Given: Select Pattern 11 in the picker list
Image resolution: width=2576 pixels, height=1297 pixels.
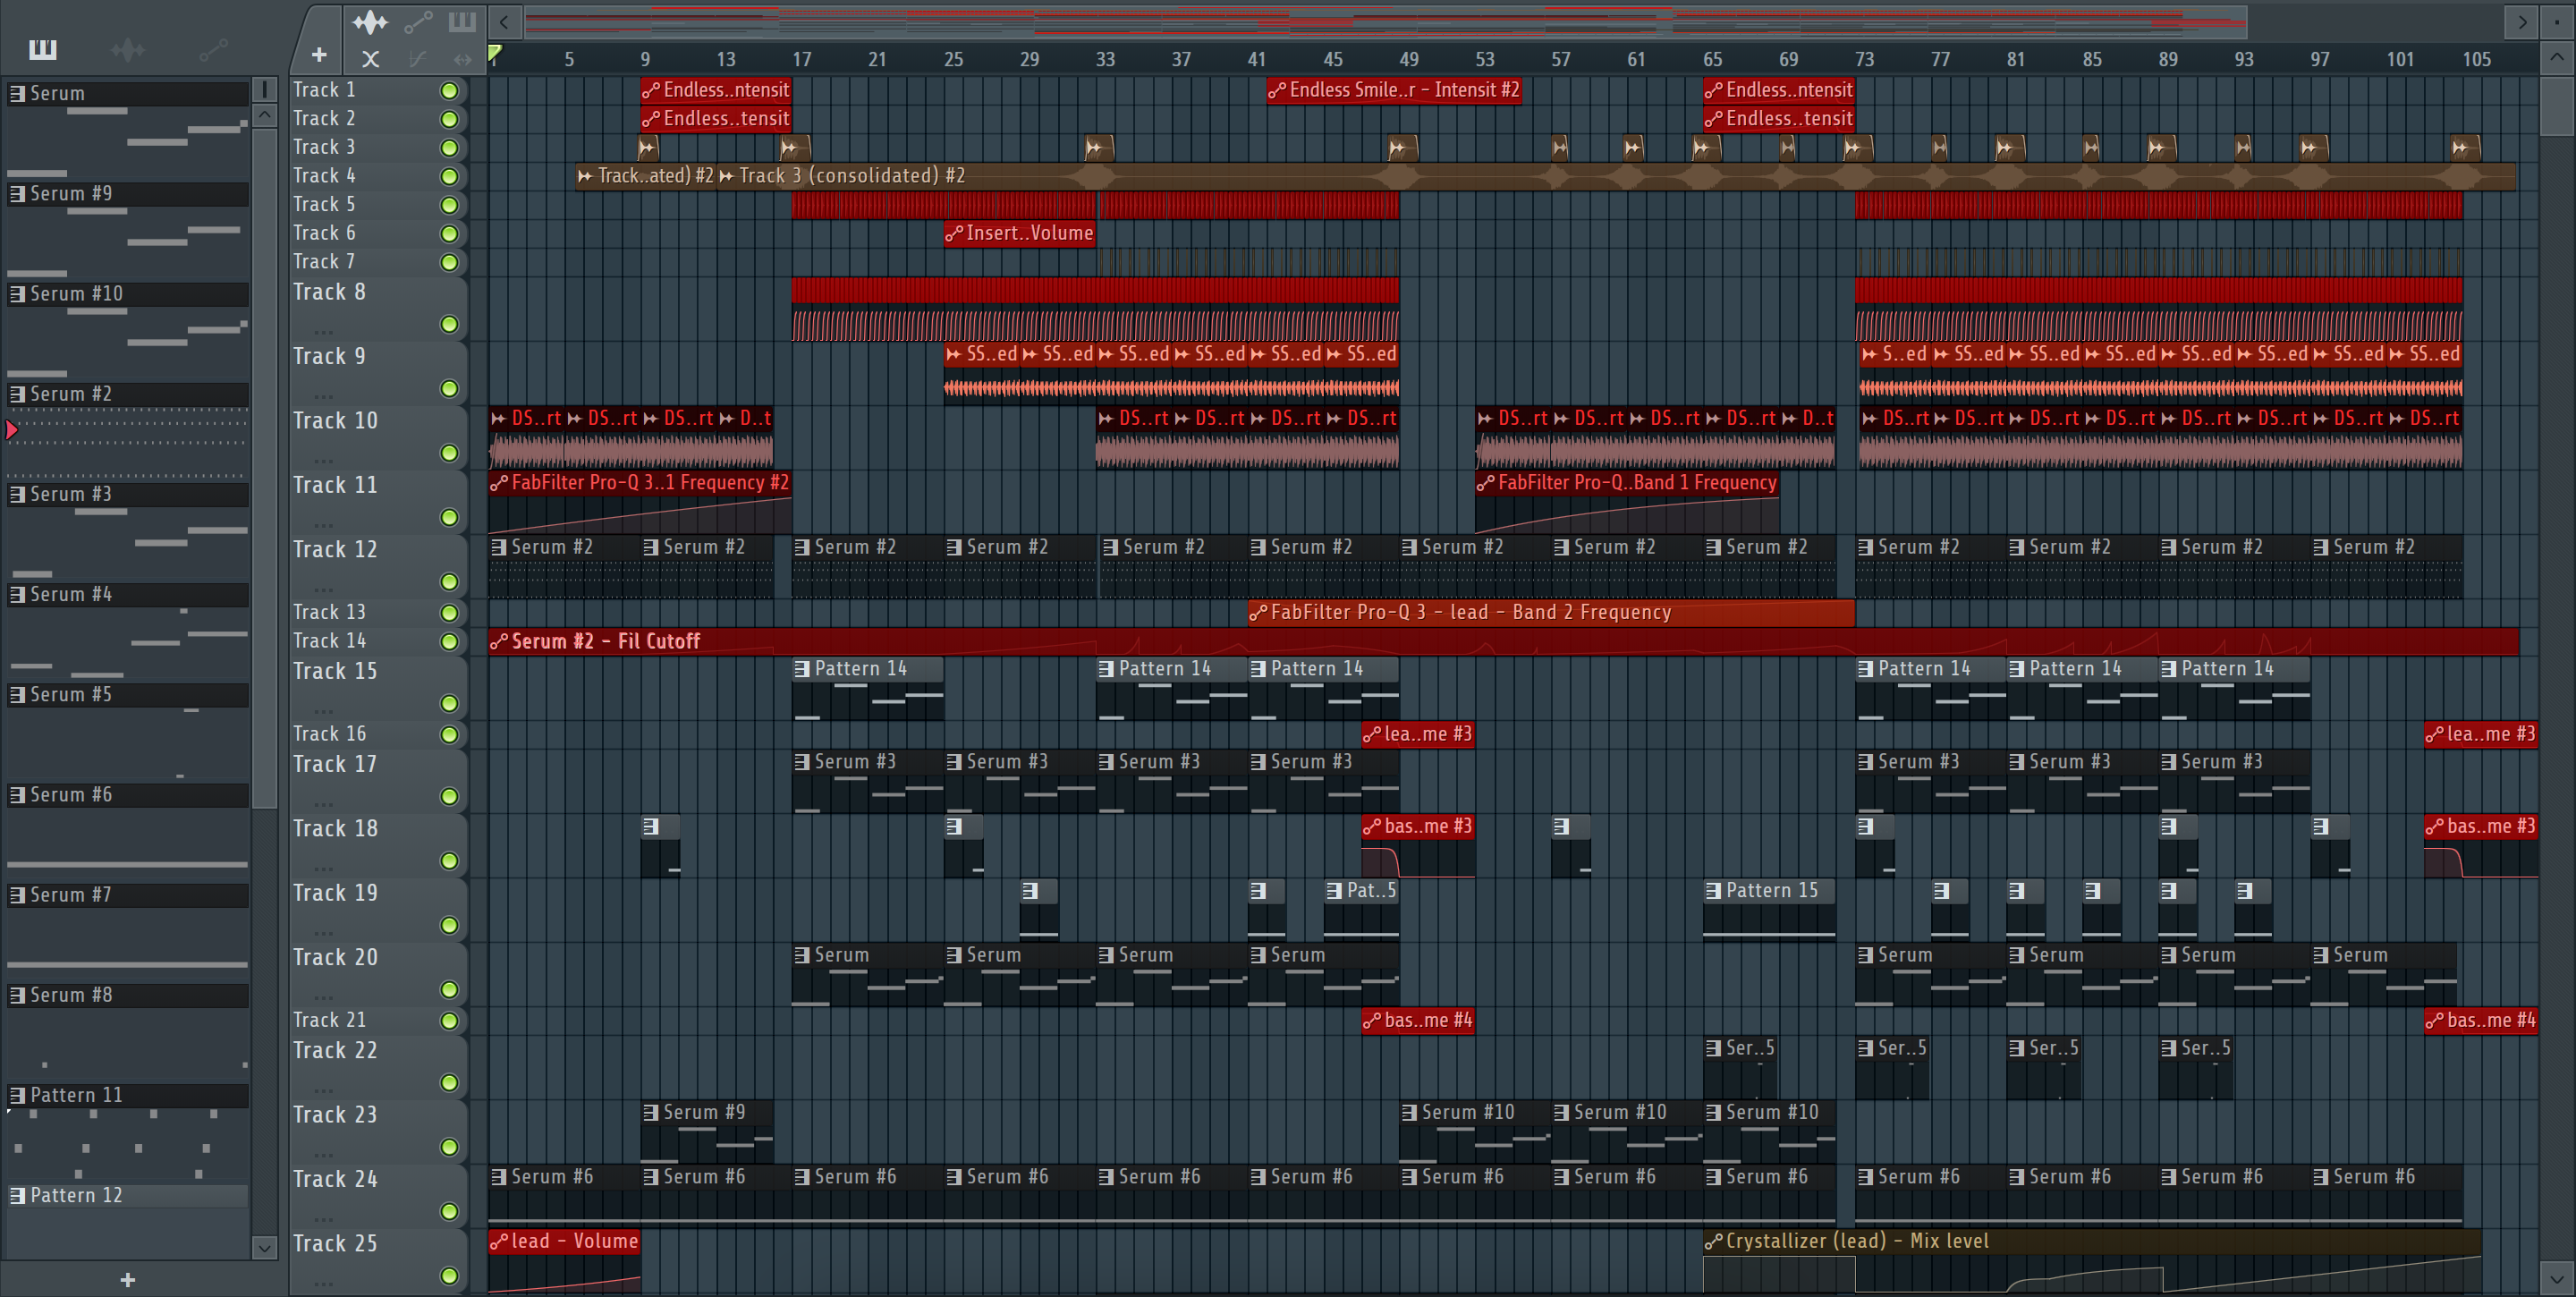Looking at the screenshot, I should coord(75,1095).
